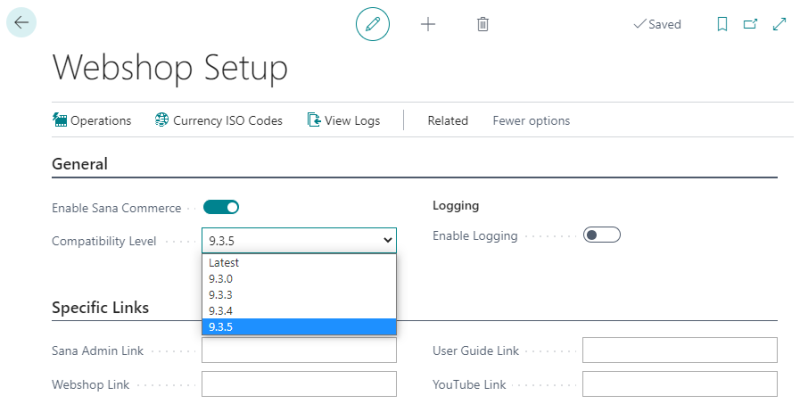
Task: Click the Currency ISO Codes globe icon
Action: (162, 120)
